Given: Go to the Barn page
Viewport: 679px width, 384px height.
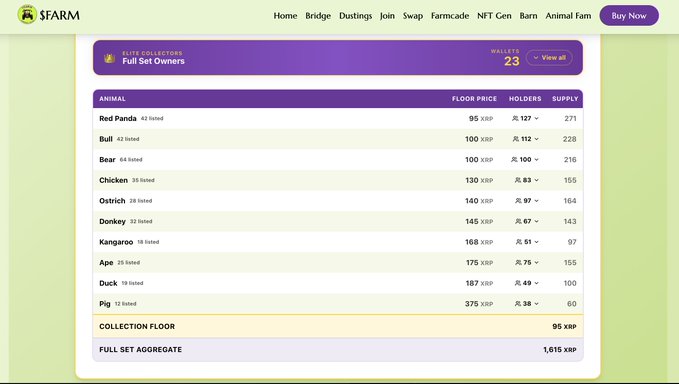Looking at the screenshot, I should pyautogui.click(x=528, y=16).
